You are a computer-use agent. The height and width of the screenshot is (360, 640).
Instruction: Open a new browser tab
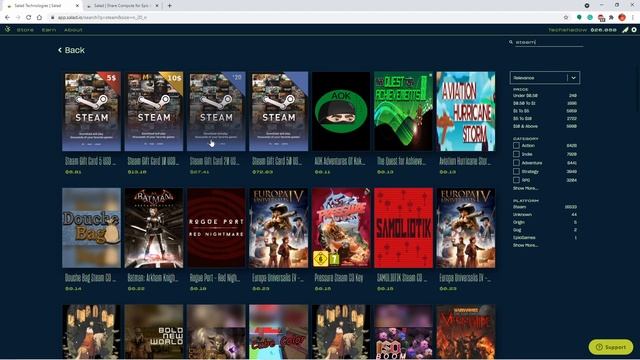point(169,6)
